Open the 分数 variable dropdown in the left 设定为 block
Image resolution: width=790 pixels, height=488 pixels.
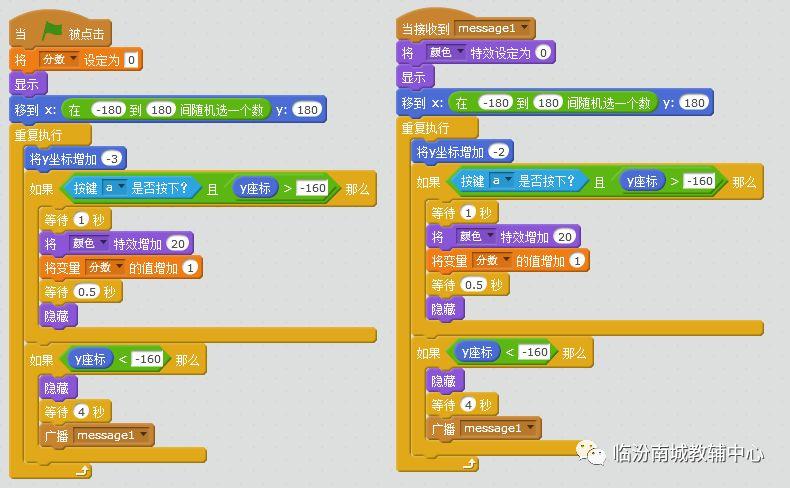click(59, 59)
